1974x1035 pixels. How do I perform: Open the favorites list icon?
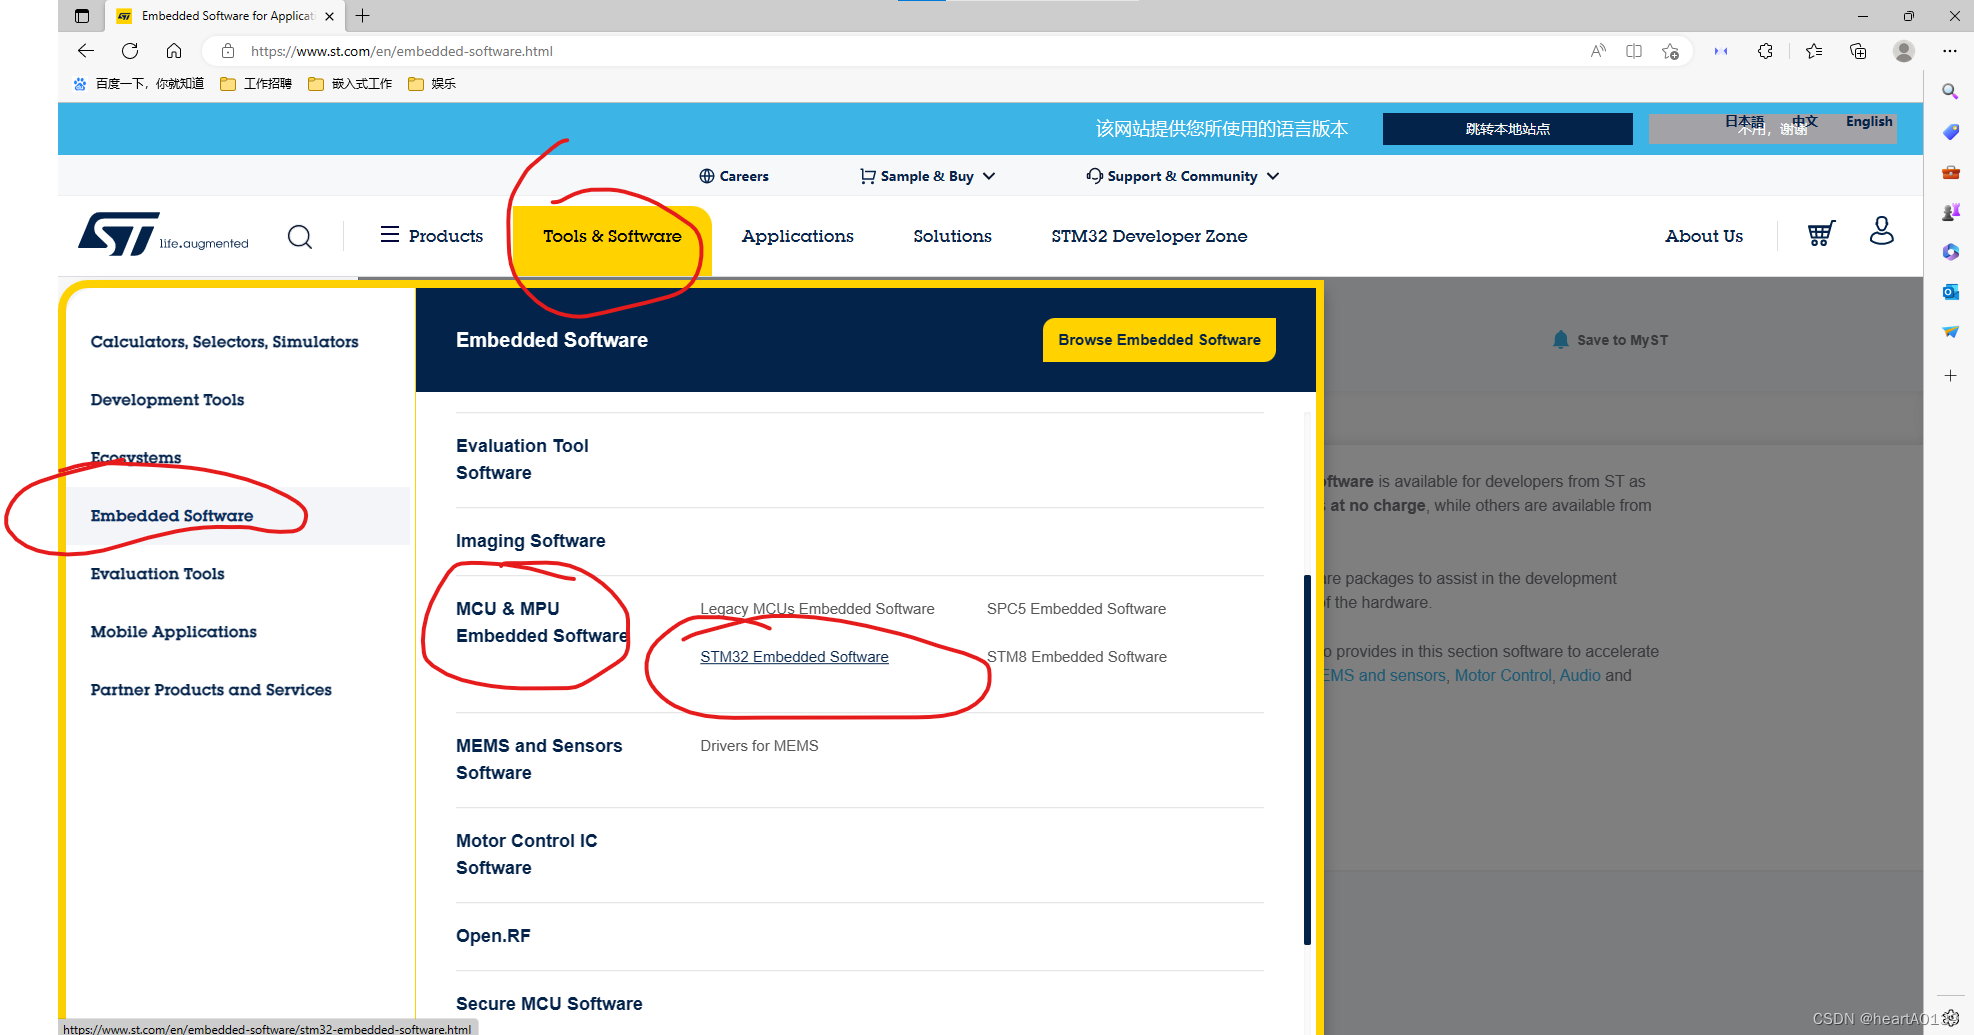point(1814,51)
